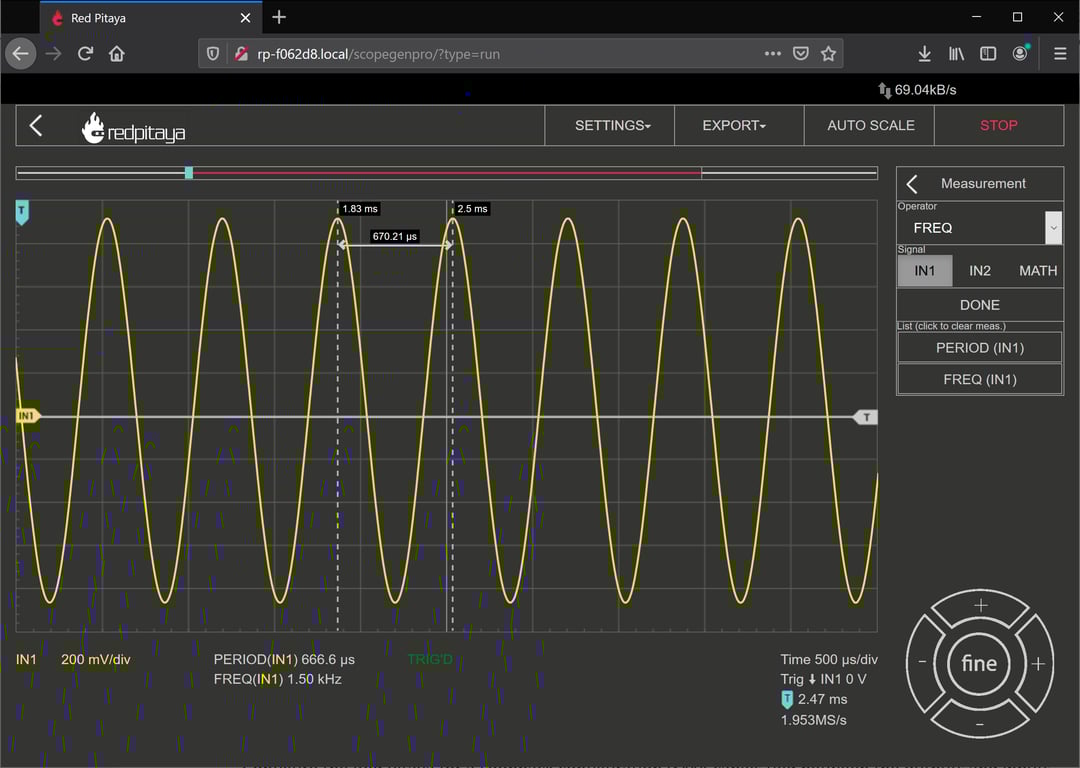Image resolution: width=1080 pixels, height=768 pixels.
Task: Click the 1.83 ms cursor label
Action: pyautogui.click(x=360, y=209)
